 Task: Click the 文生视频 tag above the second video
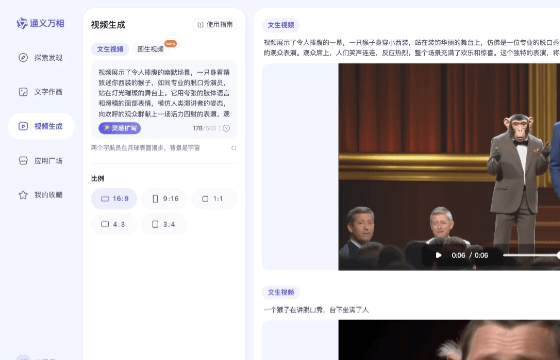tap(281, 292)
